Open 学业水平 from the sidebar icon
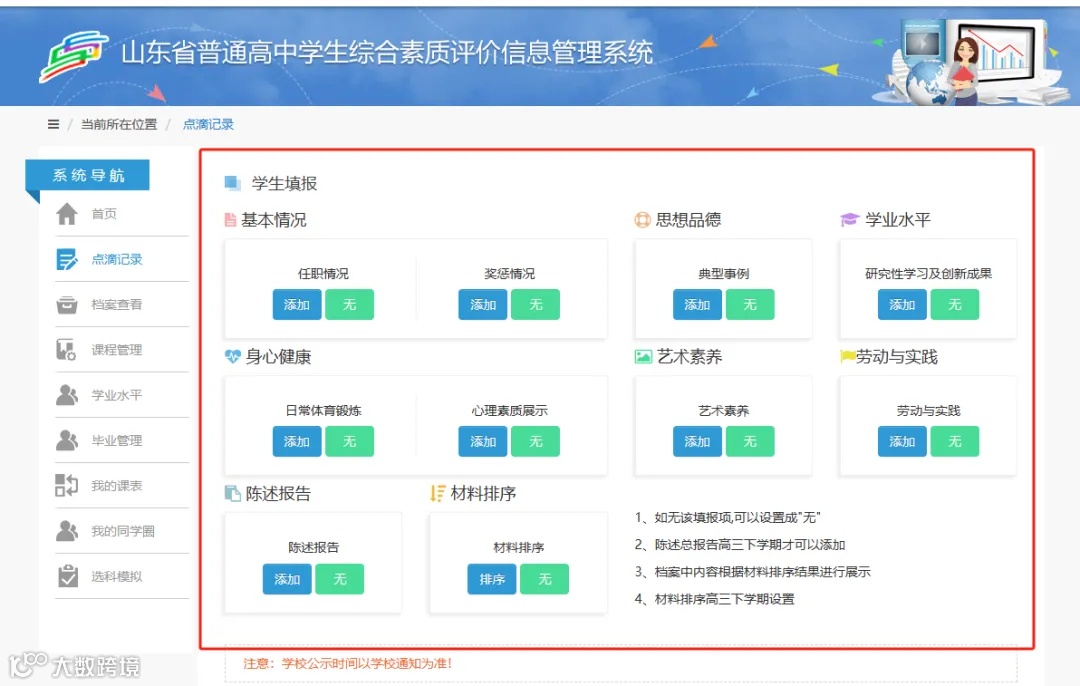 pyautogui.click(x=65, y=395)
